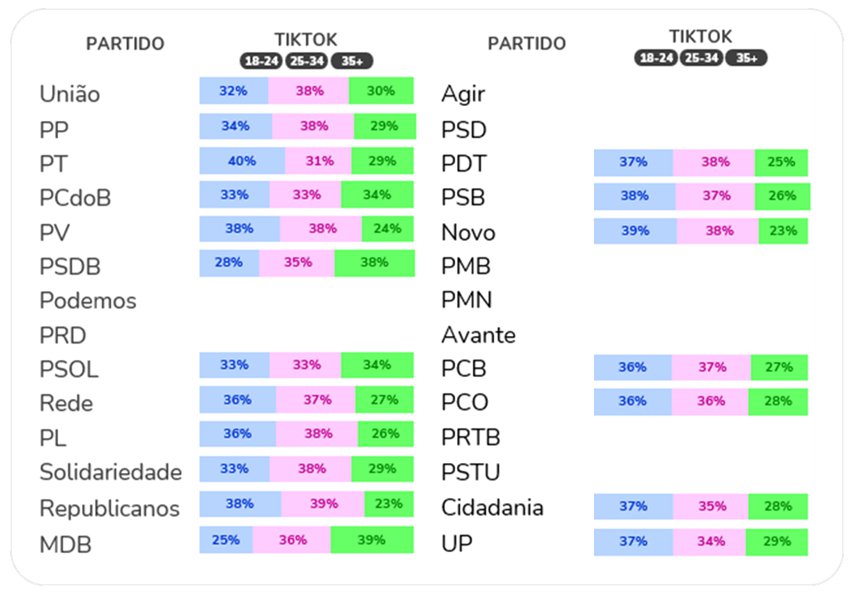Select Republicanos' pink 39% segment
Screen dimensions: 855x596
322,505
